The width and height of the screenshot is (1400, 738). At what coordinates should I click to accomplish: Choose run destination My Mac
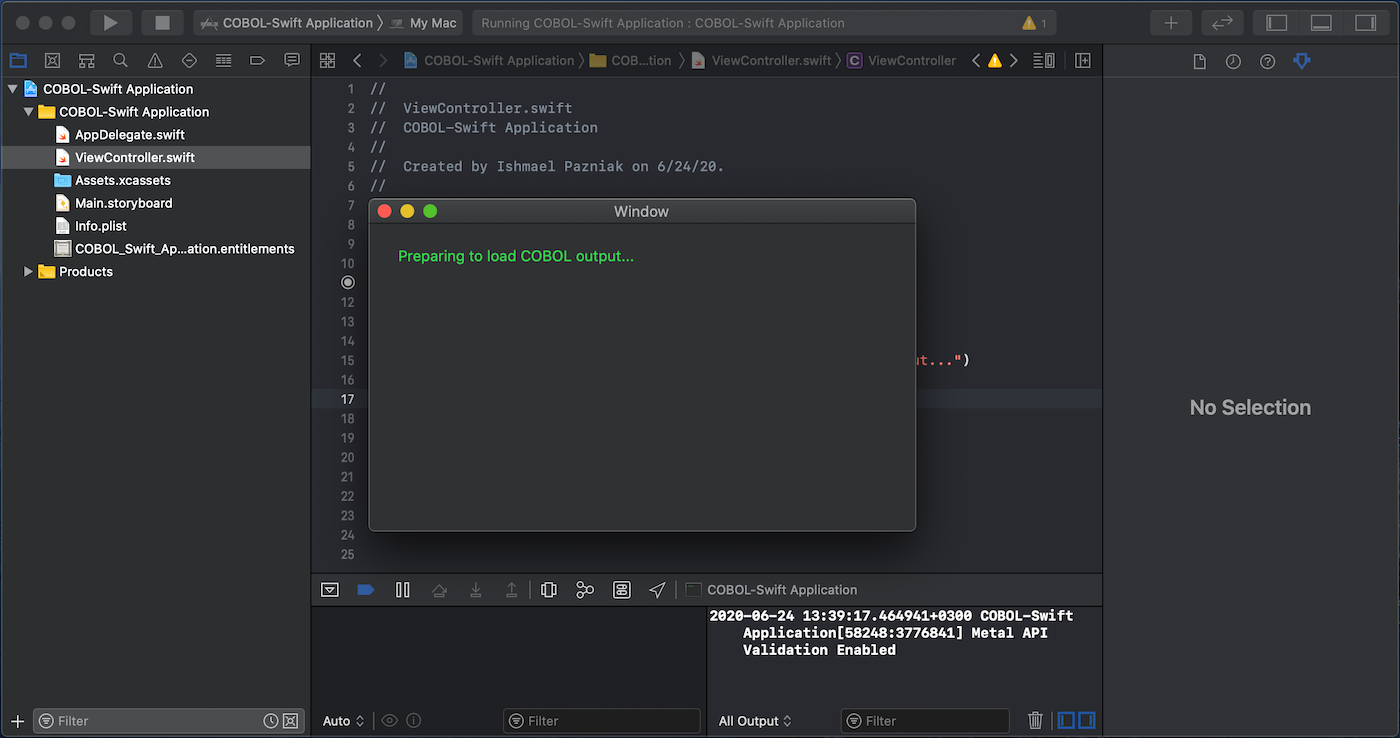(x=424, y=22)
